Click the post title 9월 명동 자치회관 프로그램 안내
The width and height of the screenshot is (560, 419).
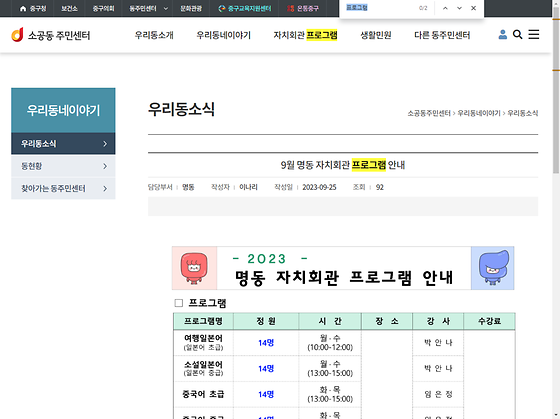tap(343, 165)
